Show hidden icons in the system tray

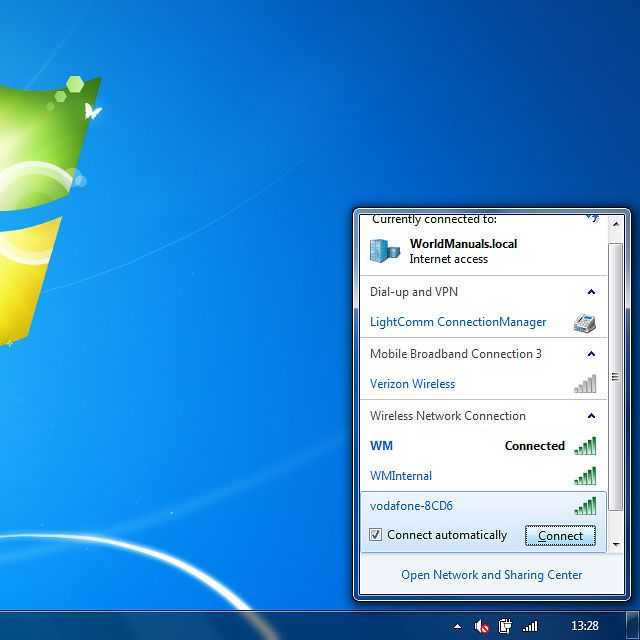pos(458,626)
